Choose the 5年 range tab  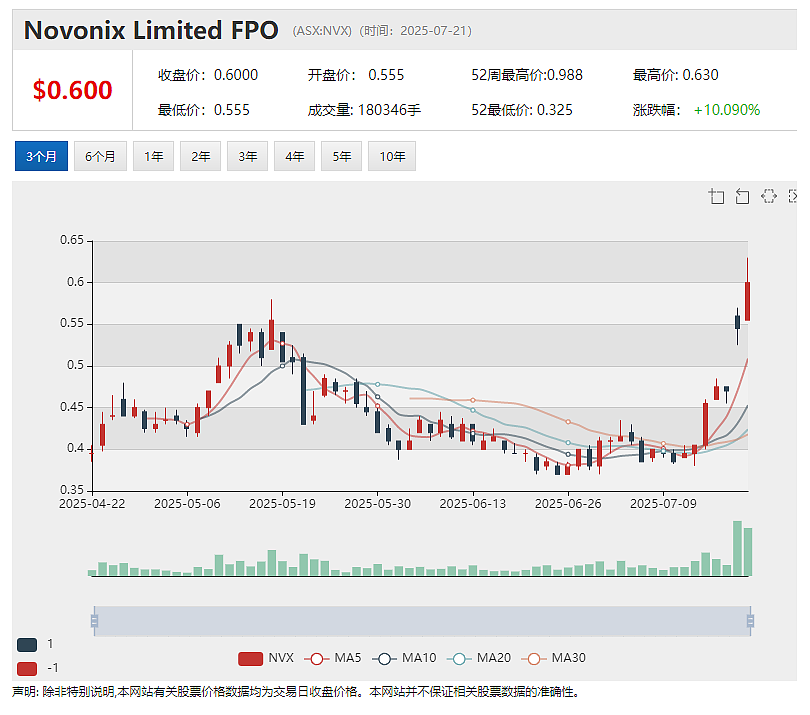341,156
